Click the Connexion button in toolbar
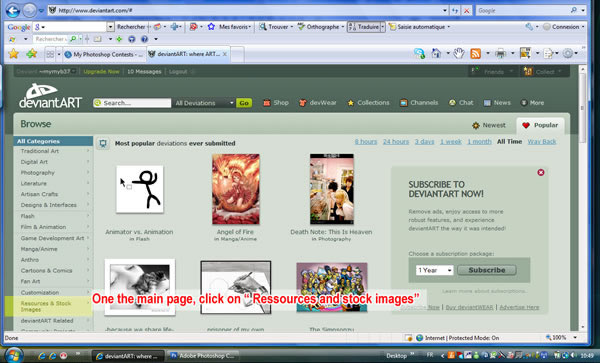The width and height of the screenshot is (600, 363). coord(563,27)
